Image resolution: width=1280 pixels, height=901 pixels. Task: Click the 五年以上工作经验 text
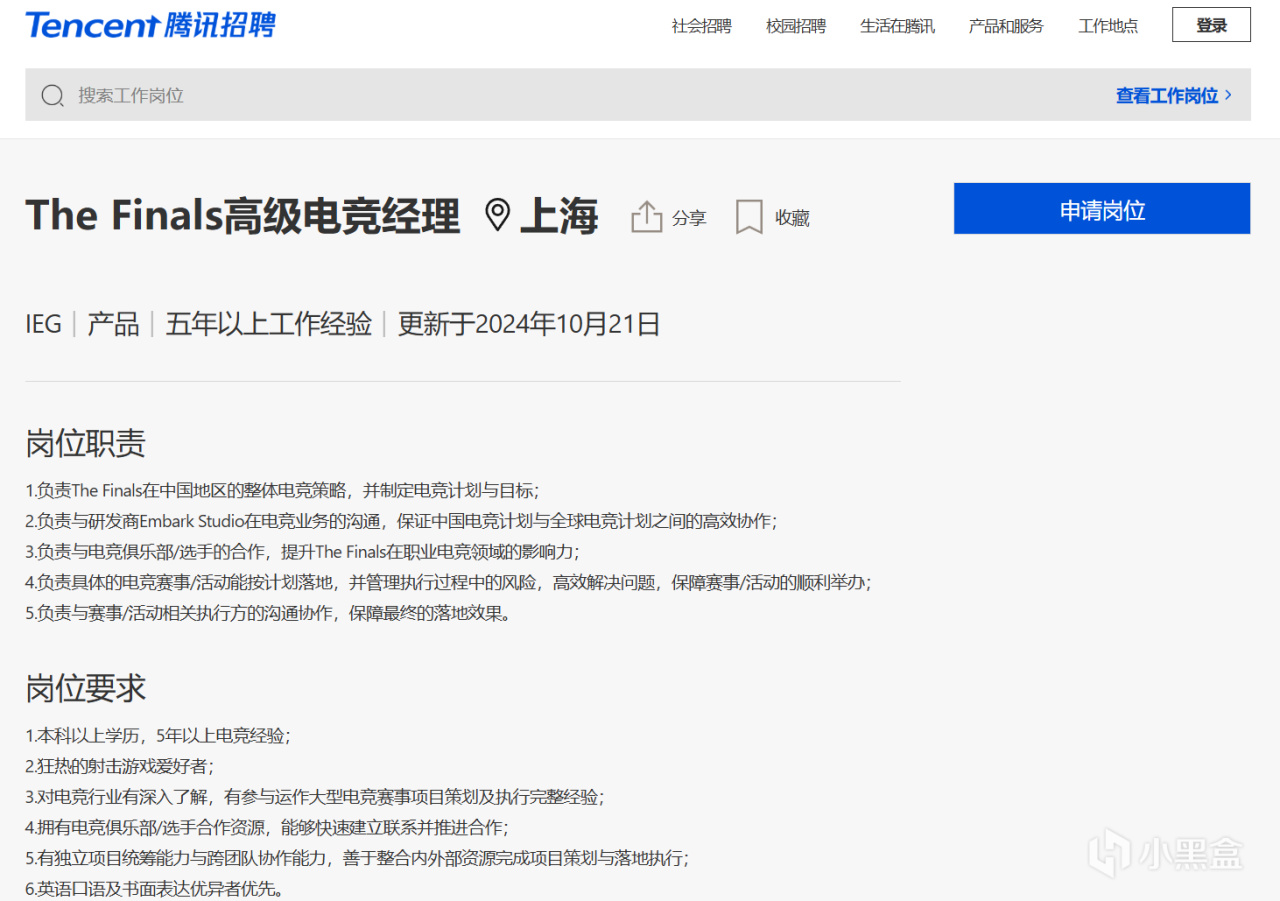point(269,324)
